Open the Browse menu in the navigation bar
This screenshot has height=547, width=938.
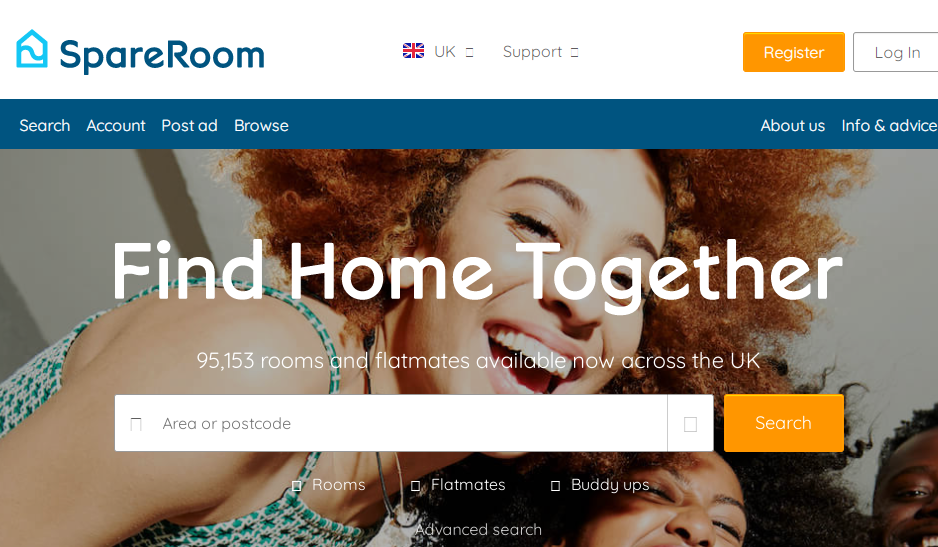[x=261, y=126]
